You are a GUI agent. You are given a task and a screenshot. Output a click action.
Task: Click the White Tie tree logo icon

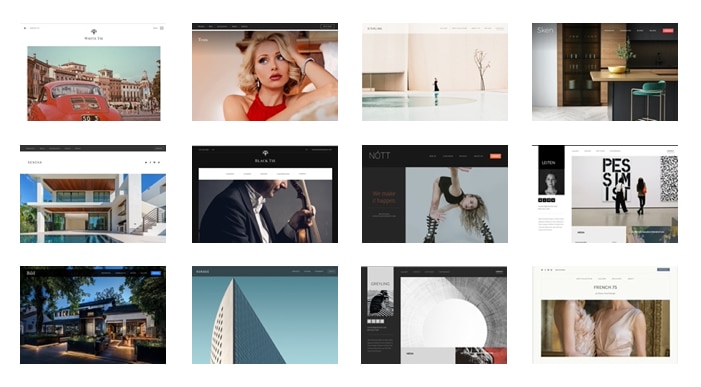click(93, 32)
